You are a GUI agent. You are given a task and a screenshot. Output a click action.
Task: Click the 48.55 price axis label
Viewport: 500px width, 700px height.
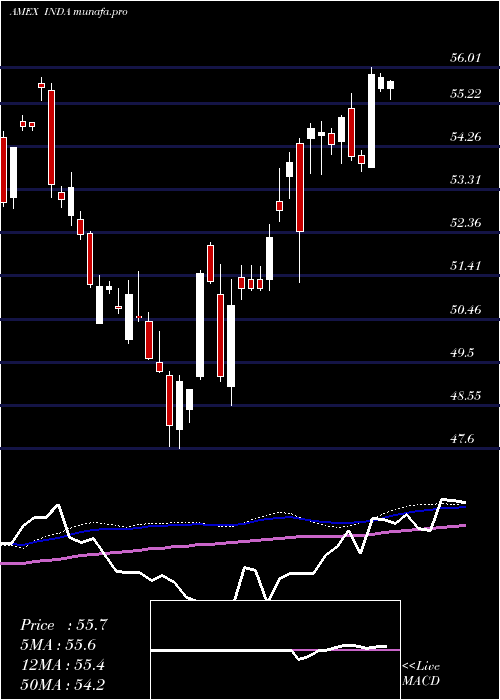466,396
